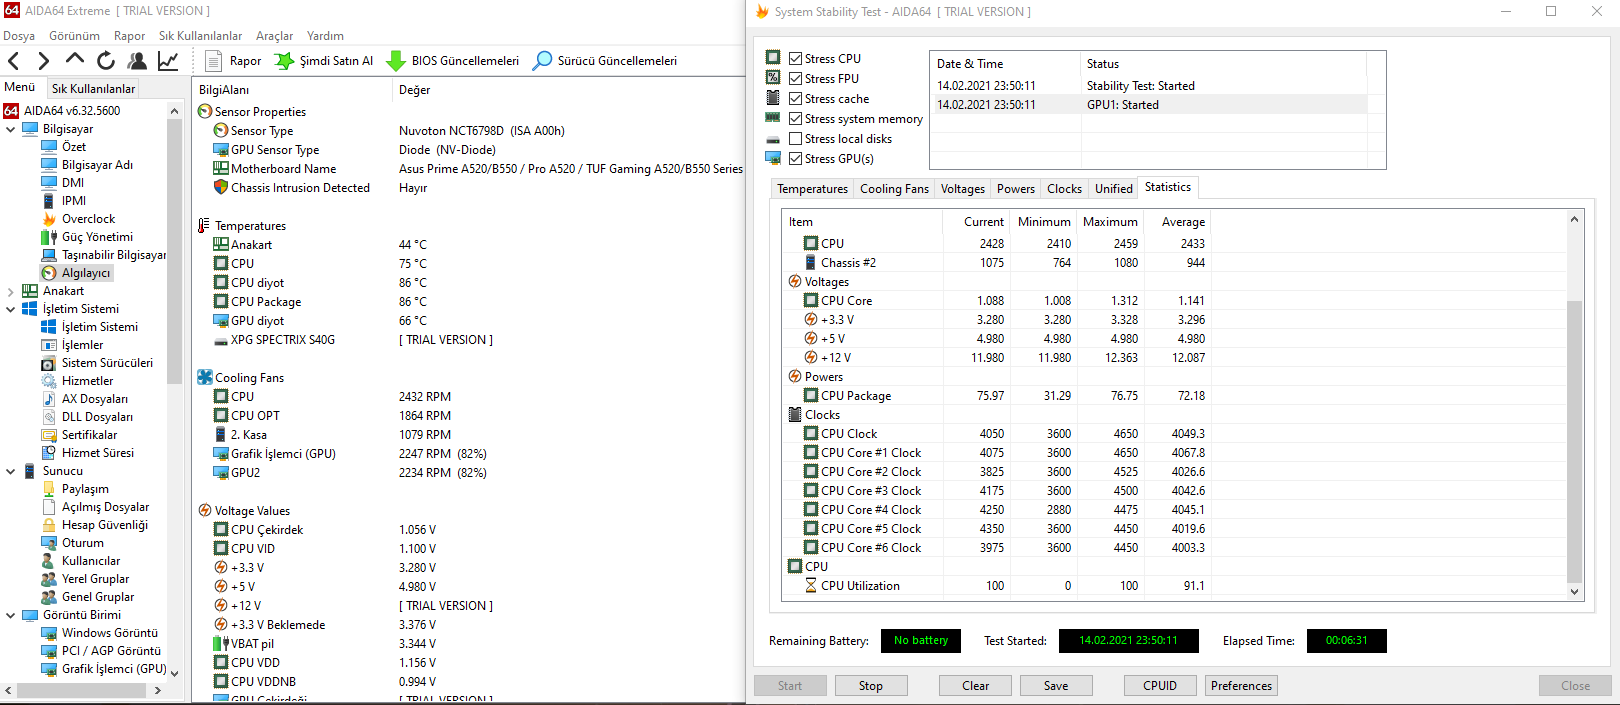Switch to the Unified tab

tap(1114, 188)
